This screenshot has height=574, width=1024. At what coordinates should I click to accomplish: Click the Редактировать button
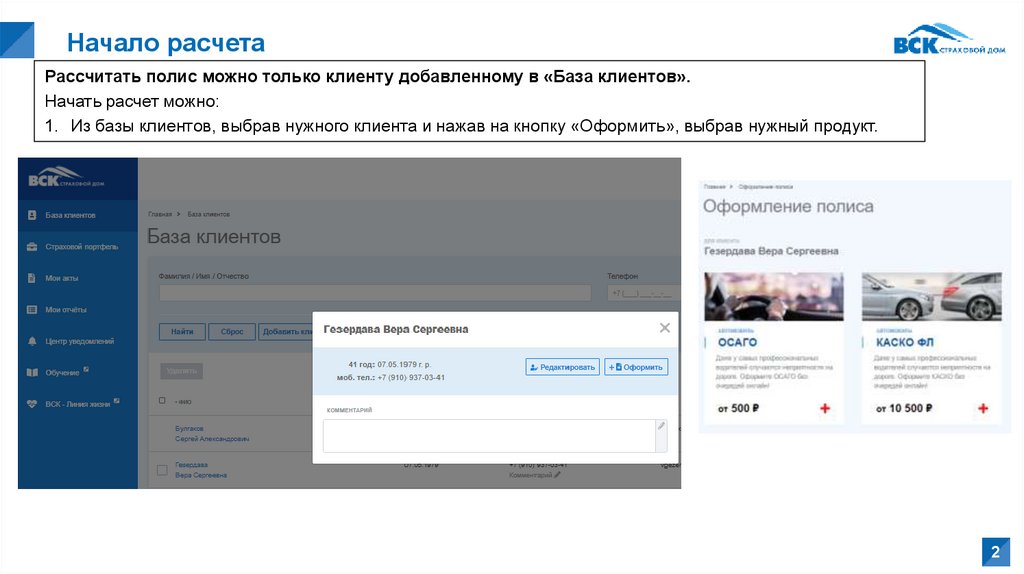562,367
